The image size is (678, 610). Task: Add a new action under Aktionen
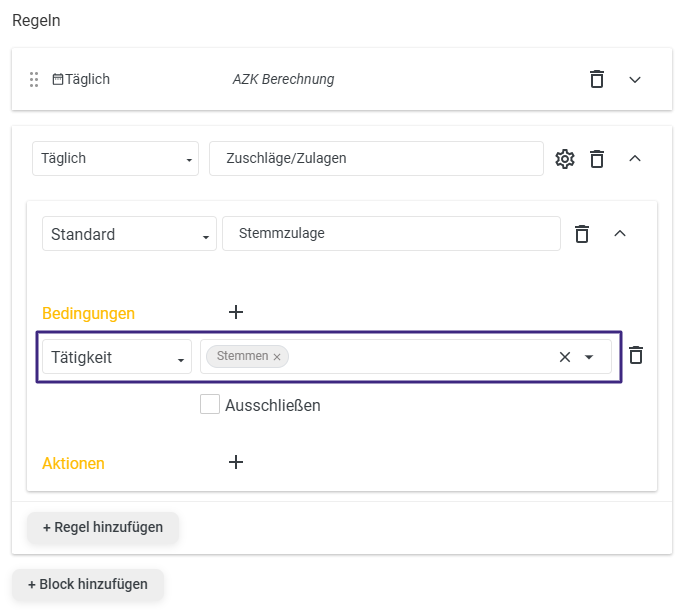pos(236,462)
